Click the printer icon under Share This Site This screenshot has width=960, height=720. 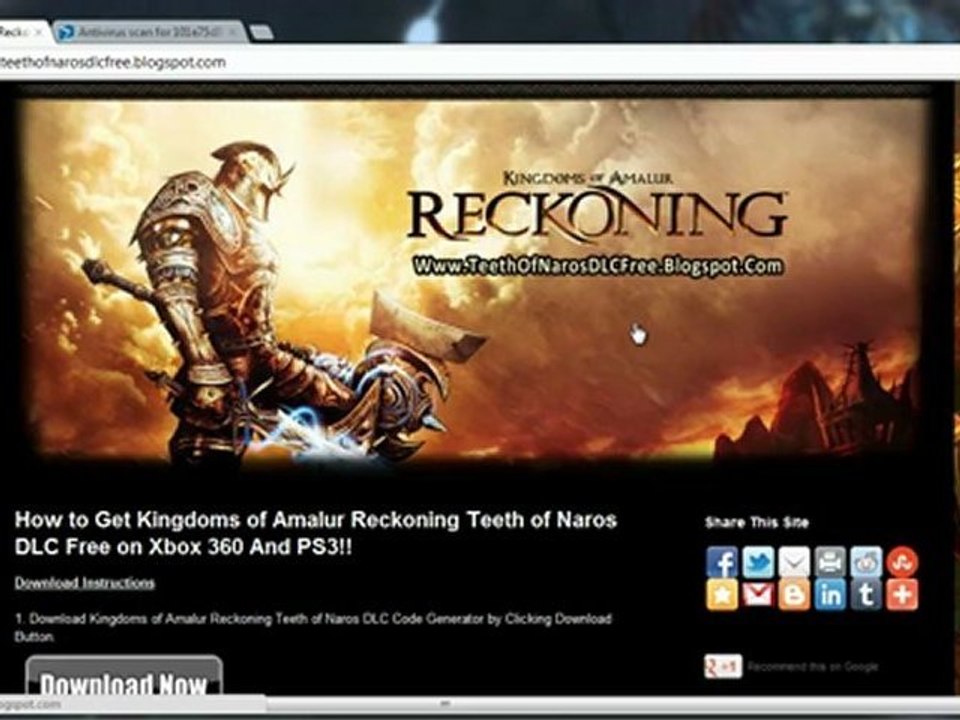830,562
